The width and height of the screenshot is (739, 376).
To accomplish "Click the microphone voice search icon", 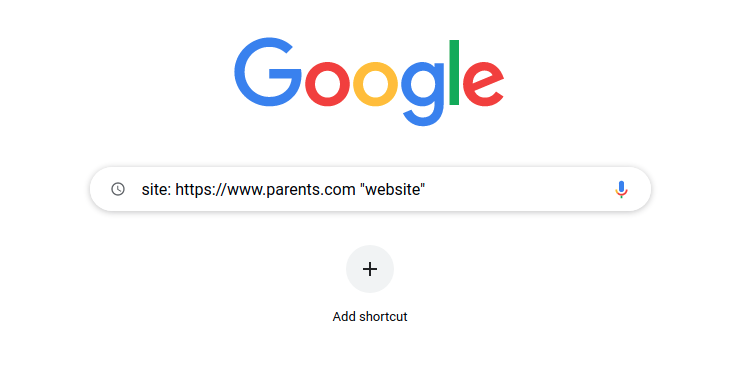I will [621, 189].
